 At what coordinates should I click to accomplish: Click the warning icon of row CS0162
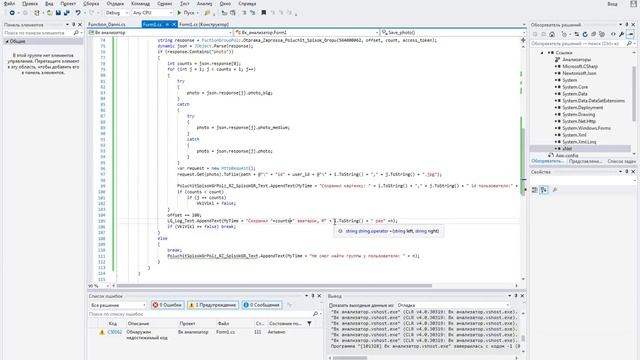(102, 332)
